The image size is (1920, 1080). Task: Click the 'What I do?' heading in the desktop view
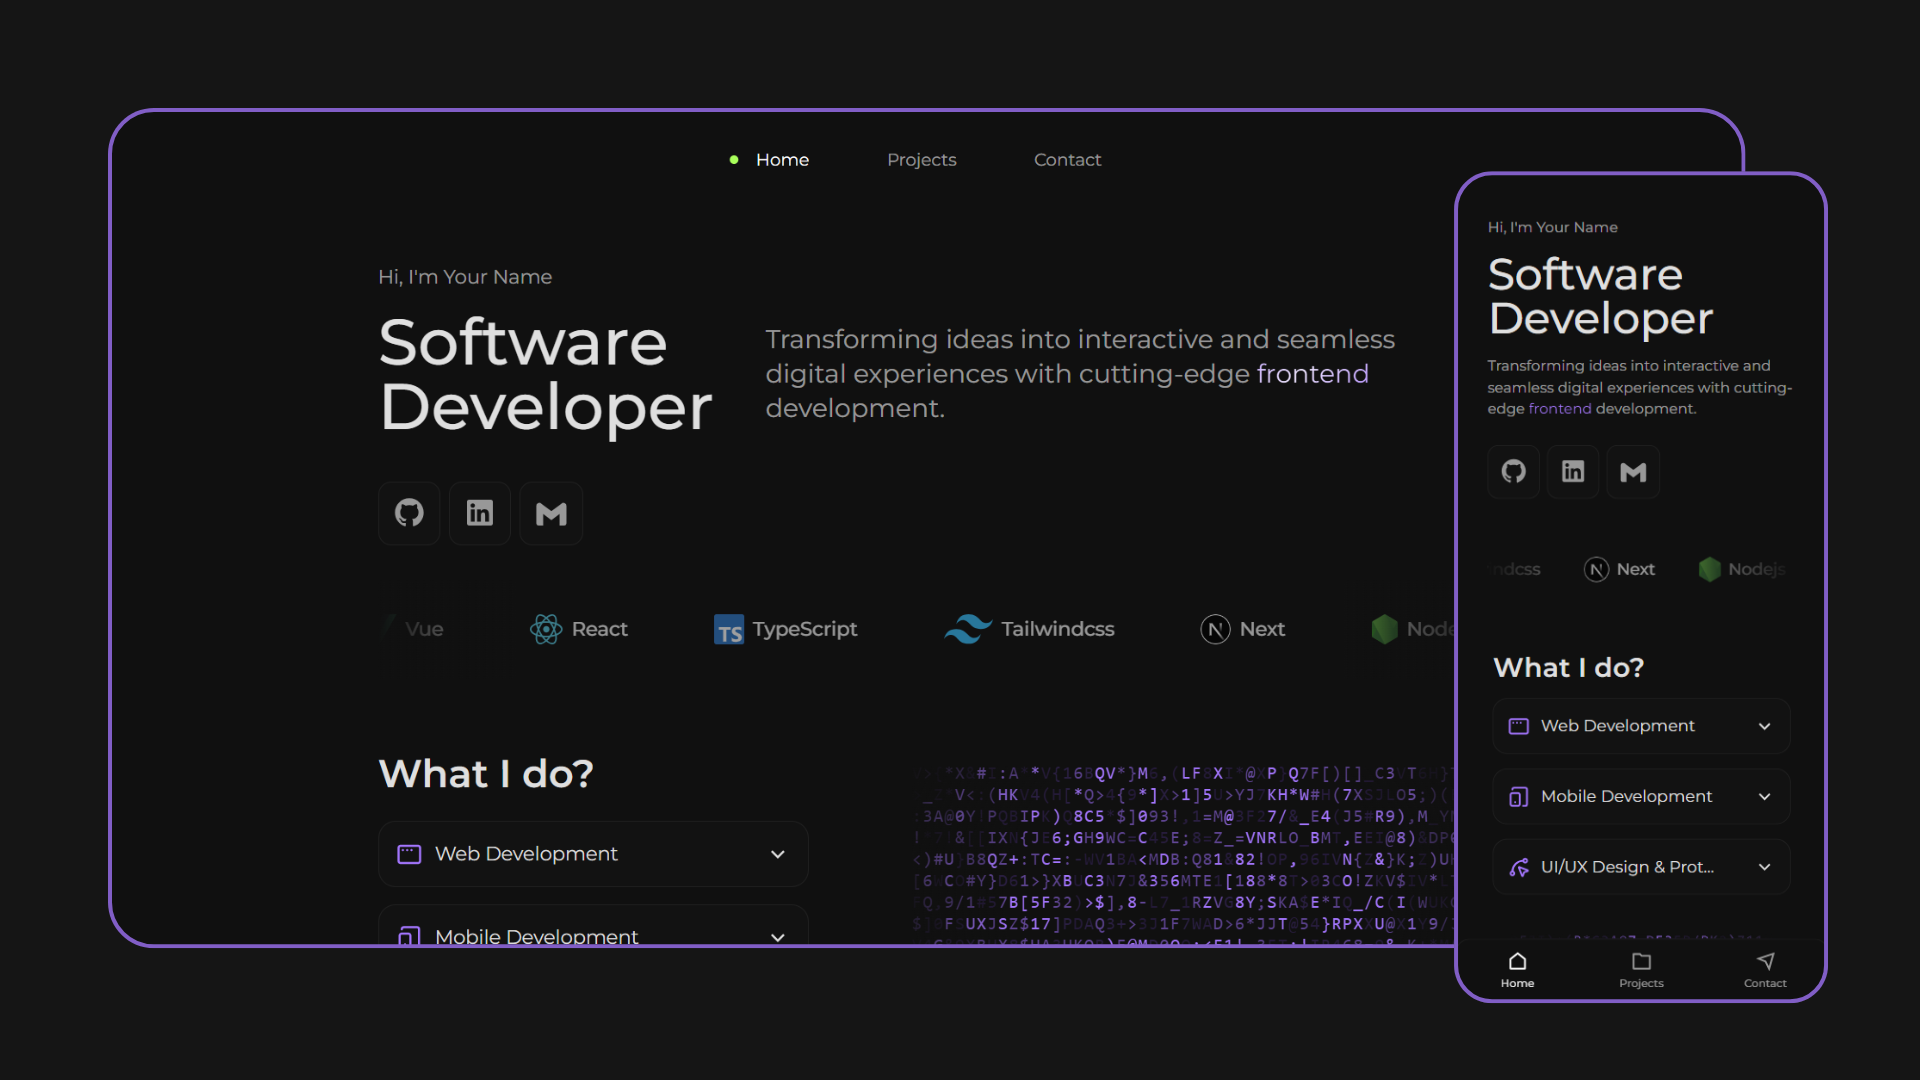click(x=486, y=774)
